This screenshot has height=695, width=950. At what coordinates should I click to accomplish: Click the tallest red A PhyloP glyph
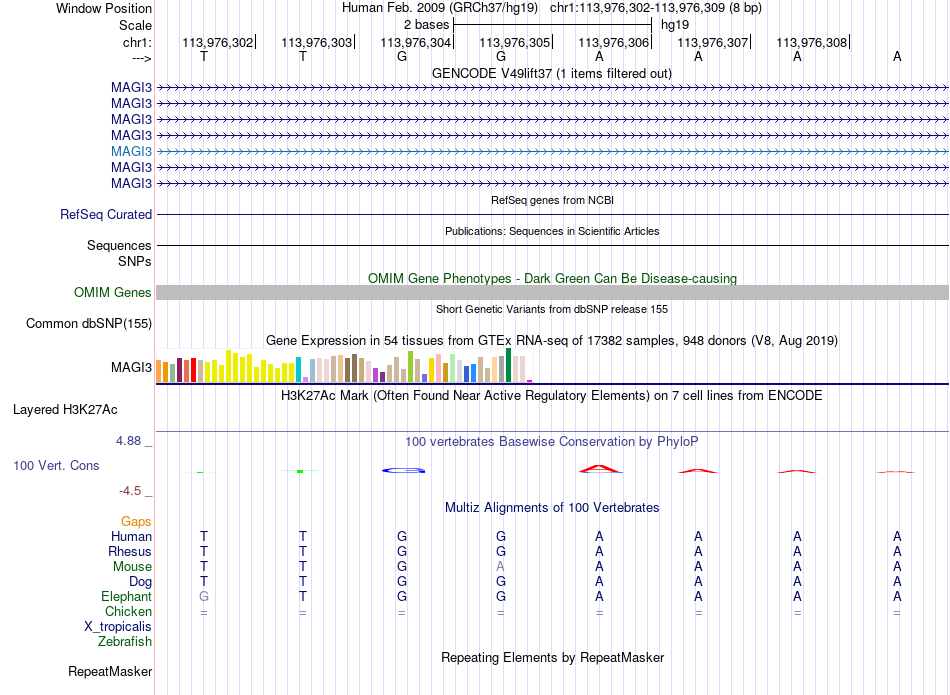click(600, 468)
